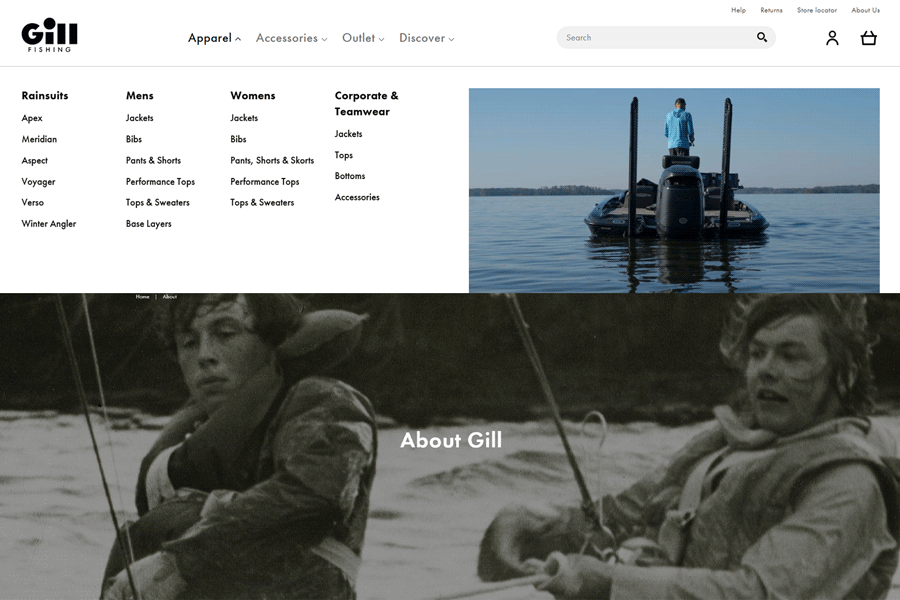Select the Mens category heading

[139, 95]
